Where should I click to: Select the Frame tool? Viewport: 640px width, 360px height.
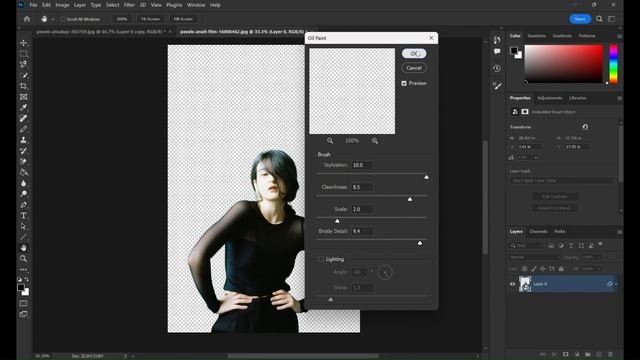[24, 97]
